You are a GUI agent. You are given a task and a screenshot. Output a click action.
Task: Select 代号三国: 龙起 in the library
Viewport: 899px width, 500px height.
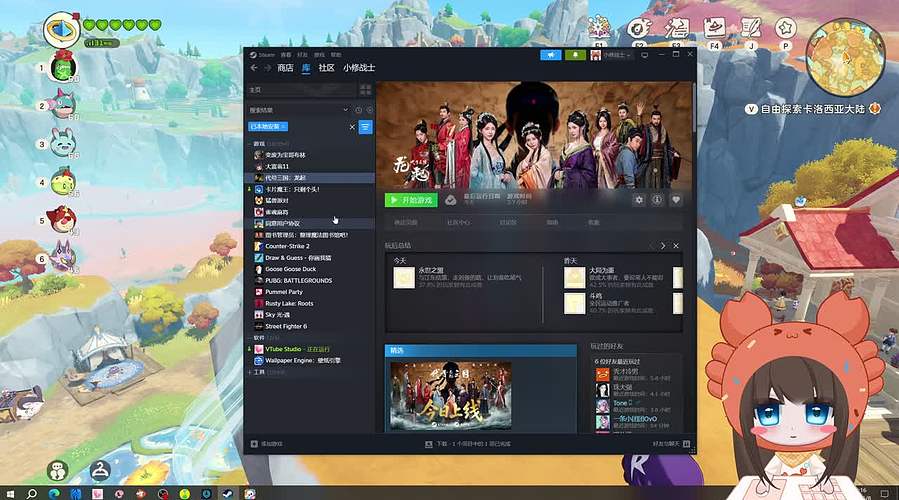310,178
